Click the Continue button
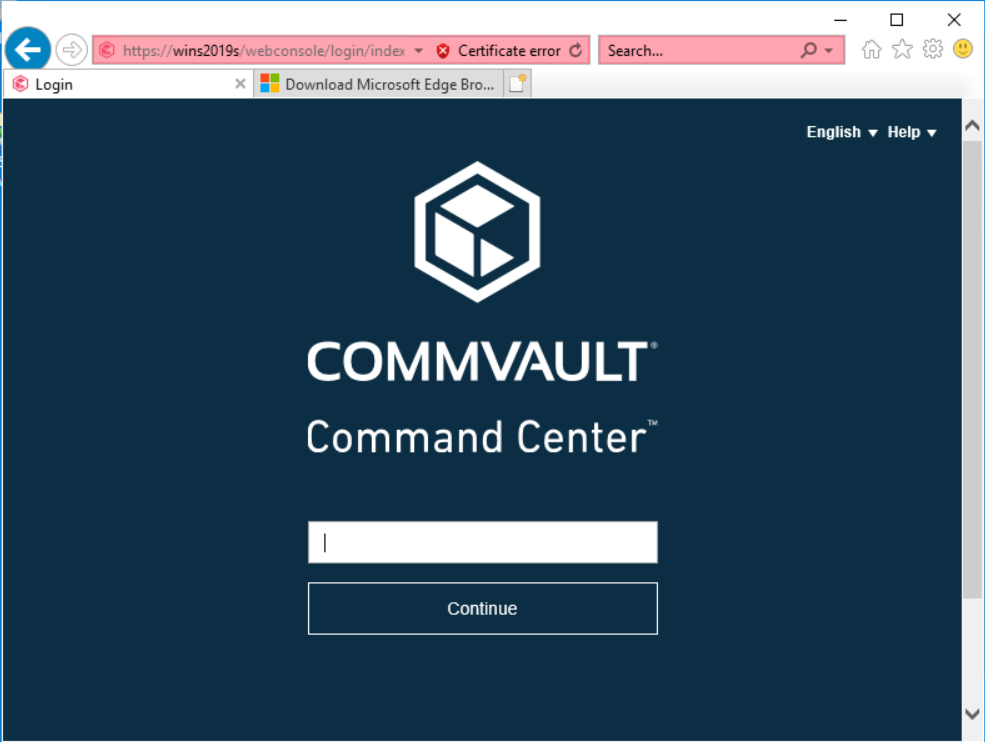985x742 pixels. click(482, 608)
